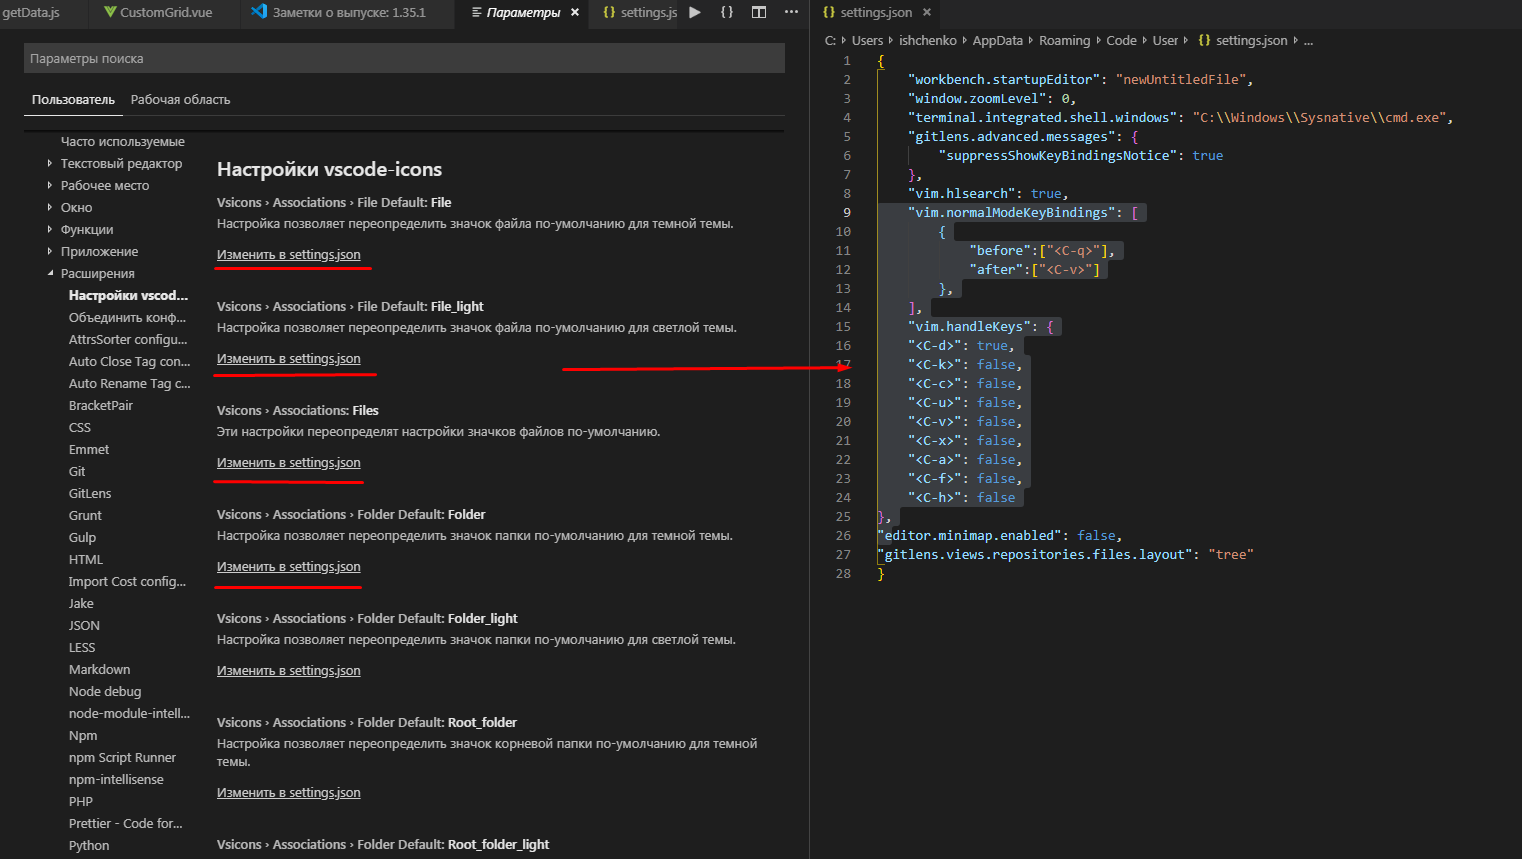Select Часто используемые in settings tree
1522x859 pixels.
[x=122, y=141]
